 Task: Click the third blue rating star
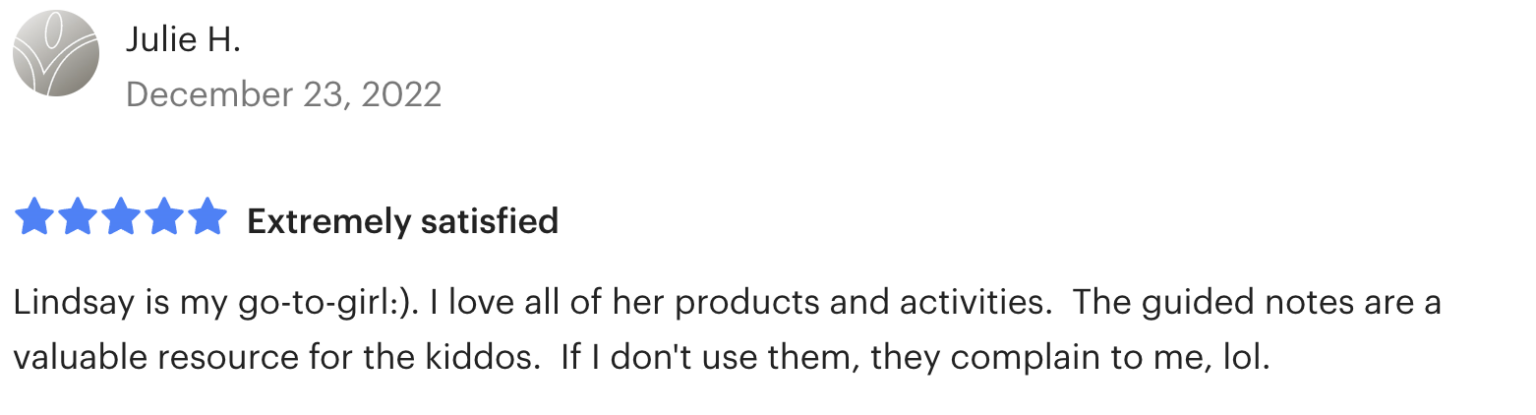click(121, 219)
